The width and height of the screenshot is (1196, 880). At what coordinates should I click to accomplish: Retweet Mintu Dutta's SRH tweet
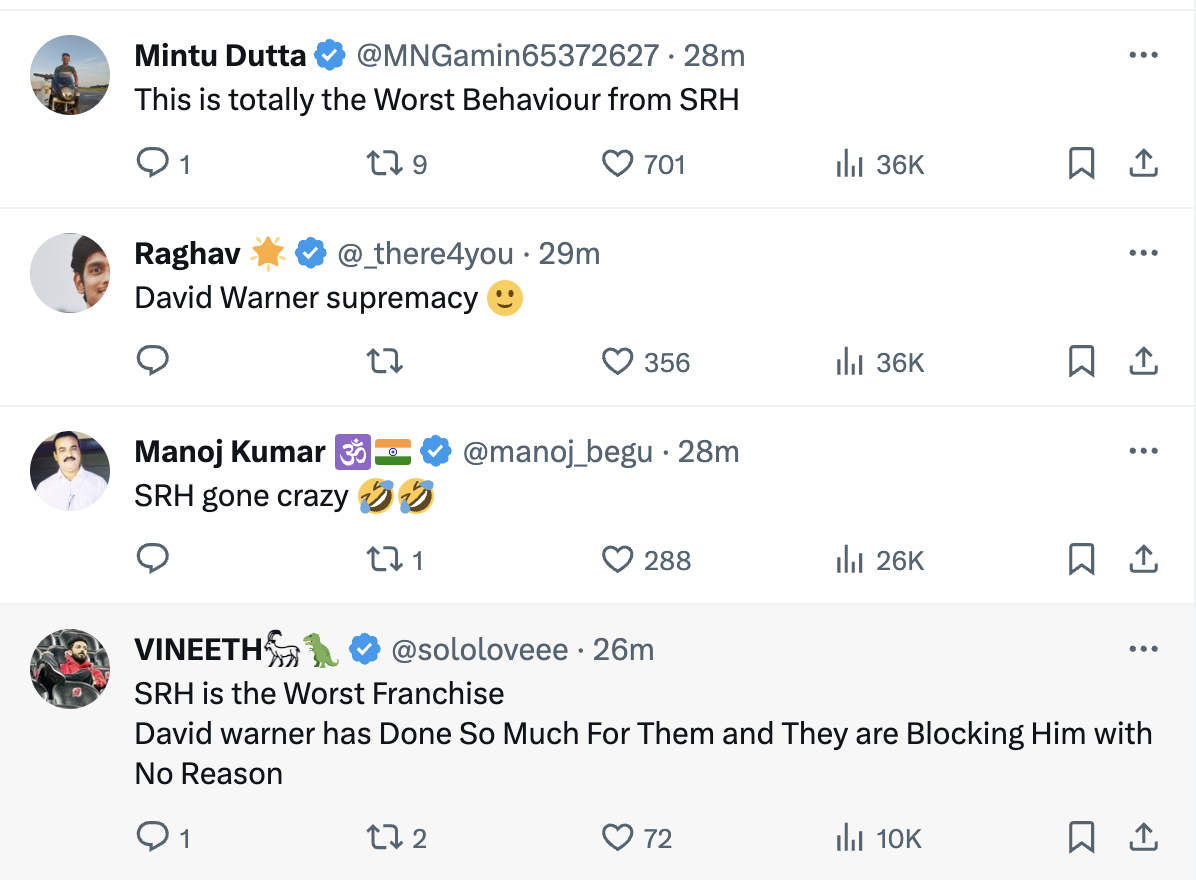[385, 163]
